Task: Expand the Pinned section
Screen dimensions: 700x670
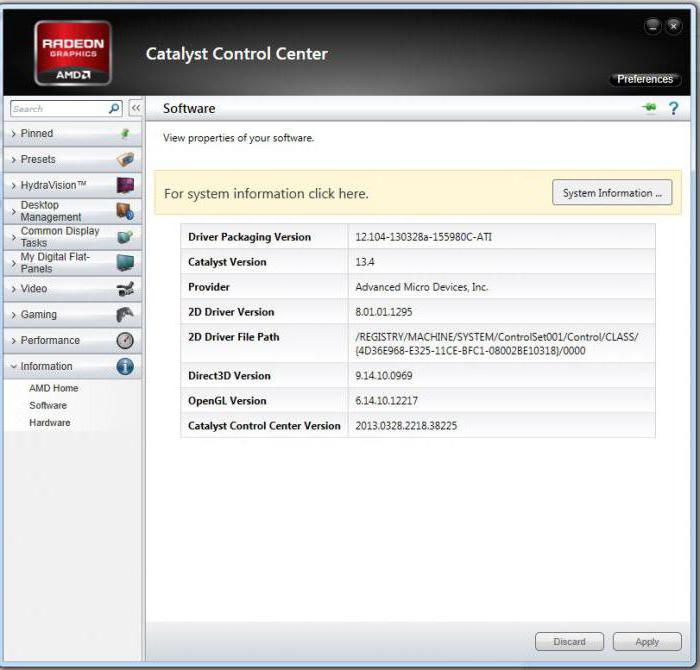Action: tap(72, 133)
